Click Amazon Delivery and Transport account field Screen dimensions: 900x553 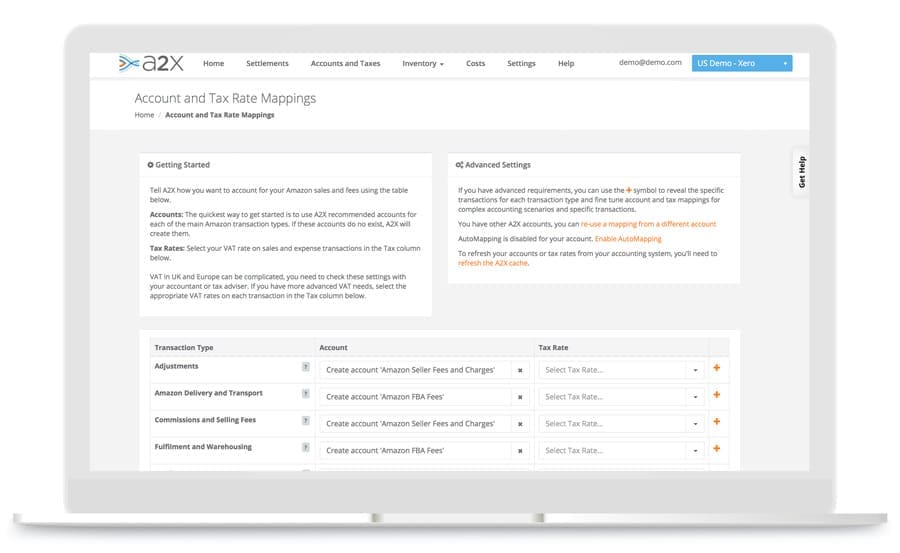pos(416,397)
